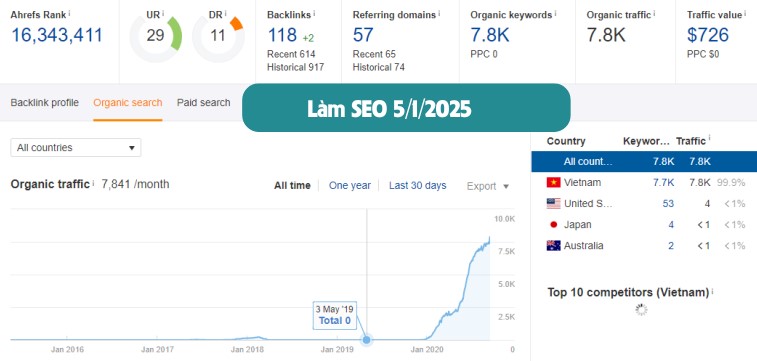Click the Referring domains info icon

coord(439,13)
